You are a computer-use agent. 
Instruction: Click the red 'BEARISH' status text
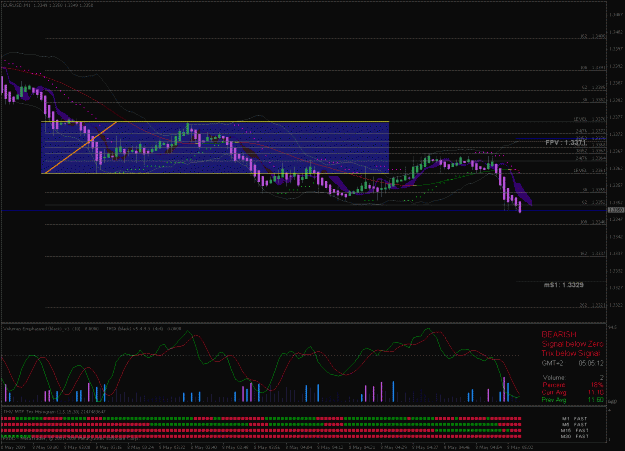point(559,335)
